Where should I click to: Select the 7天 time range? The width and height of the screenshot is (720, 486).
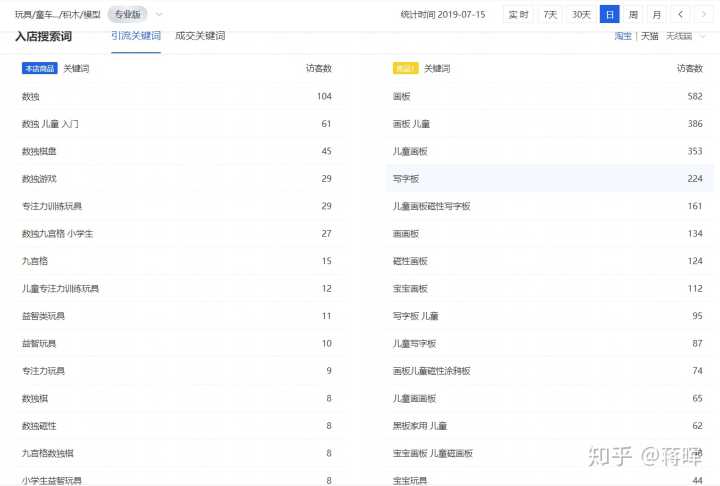coord(550,14)
